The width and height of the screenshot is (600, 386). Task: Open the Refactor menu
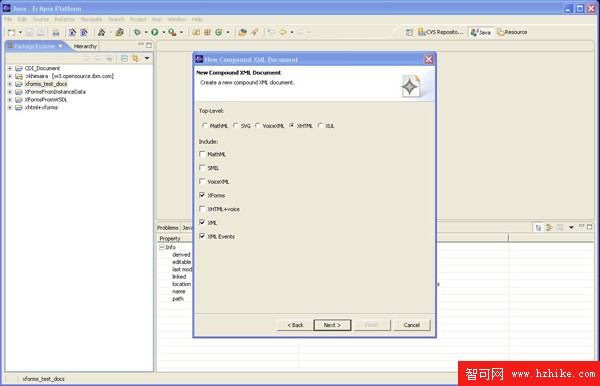point(64,19)
